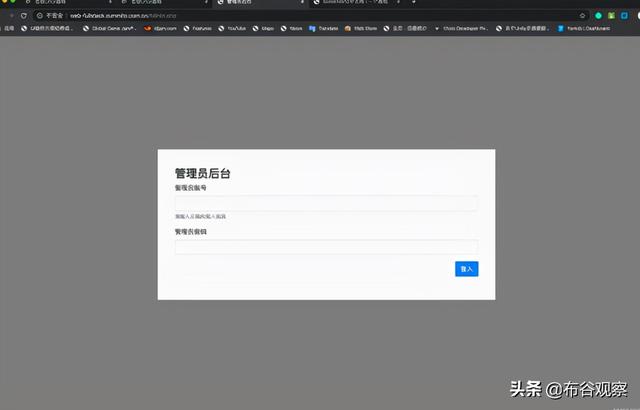Focus the browser address bar URL
640x410 pixels.
[x=123, y=16]
